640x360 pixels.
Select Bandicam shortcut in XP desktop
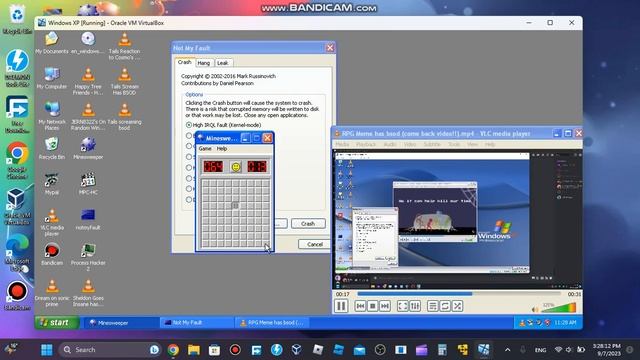[51, 254]
